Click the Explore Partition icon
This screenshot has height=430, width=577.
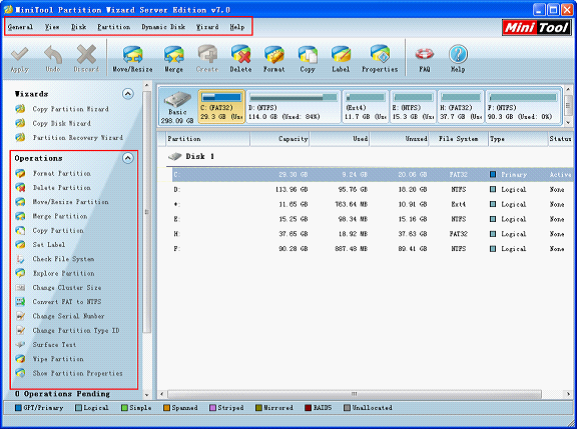(20, 273)
